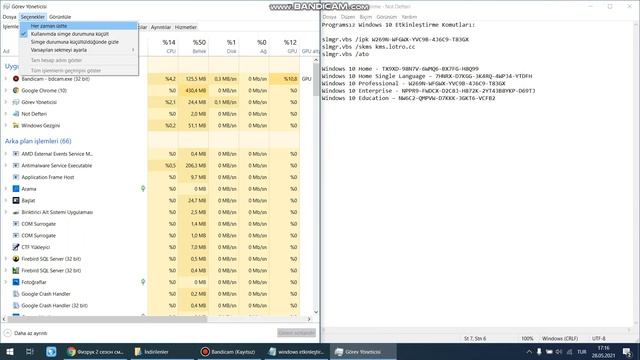Click the Google Chrome process icon

point(16,90)
